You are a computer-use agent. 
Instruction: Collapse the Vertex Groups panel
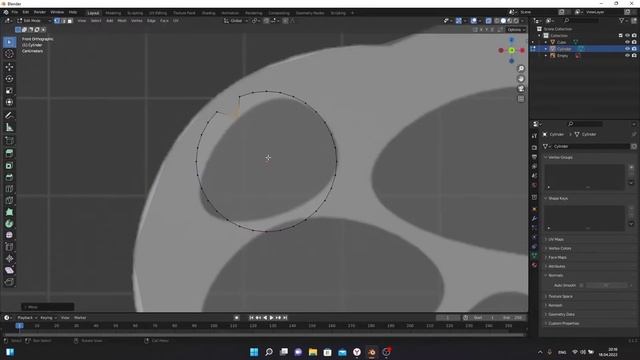[x=560, y=157]
